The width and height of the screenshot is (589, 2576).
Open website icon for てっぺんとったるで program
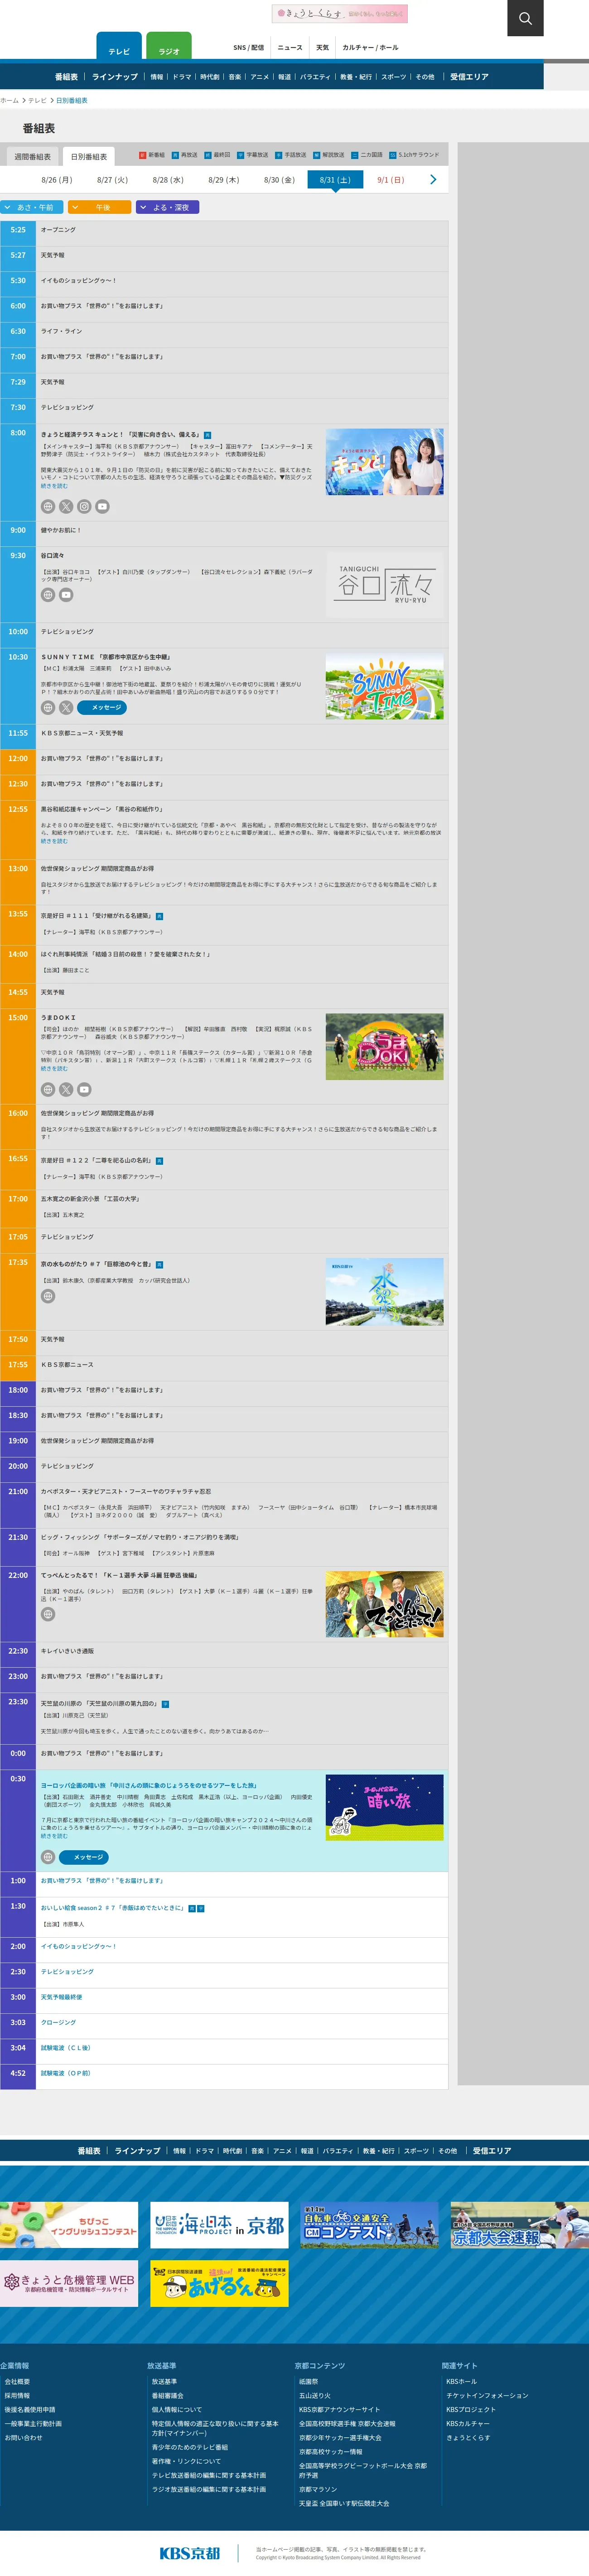click(x=48, y=1614)
